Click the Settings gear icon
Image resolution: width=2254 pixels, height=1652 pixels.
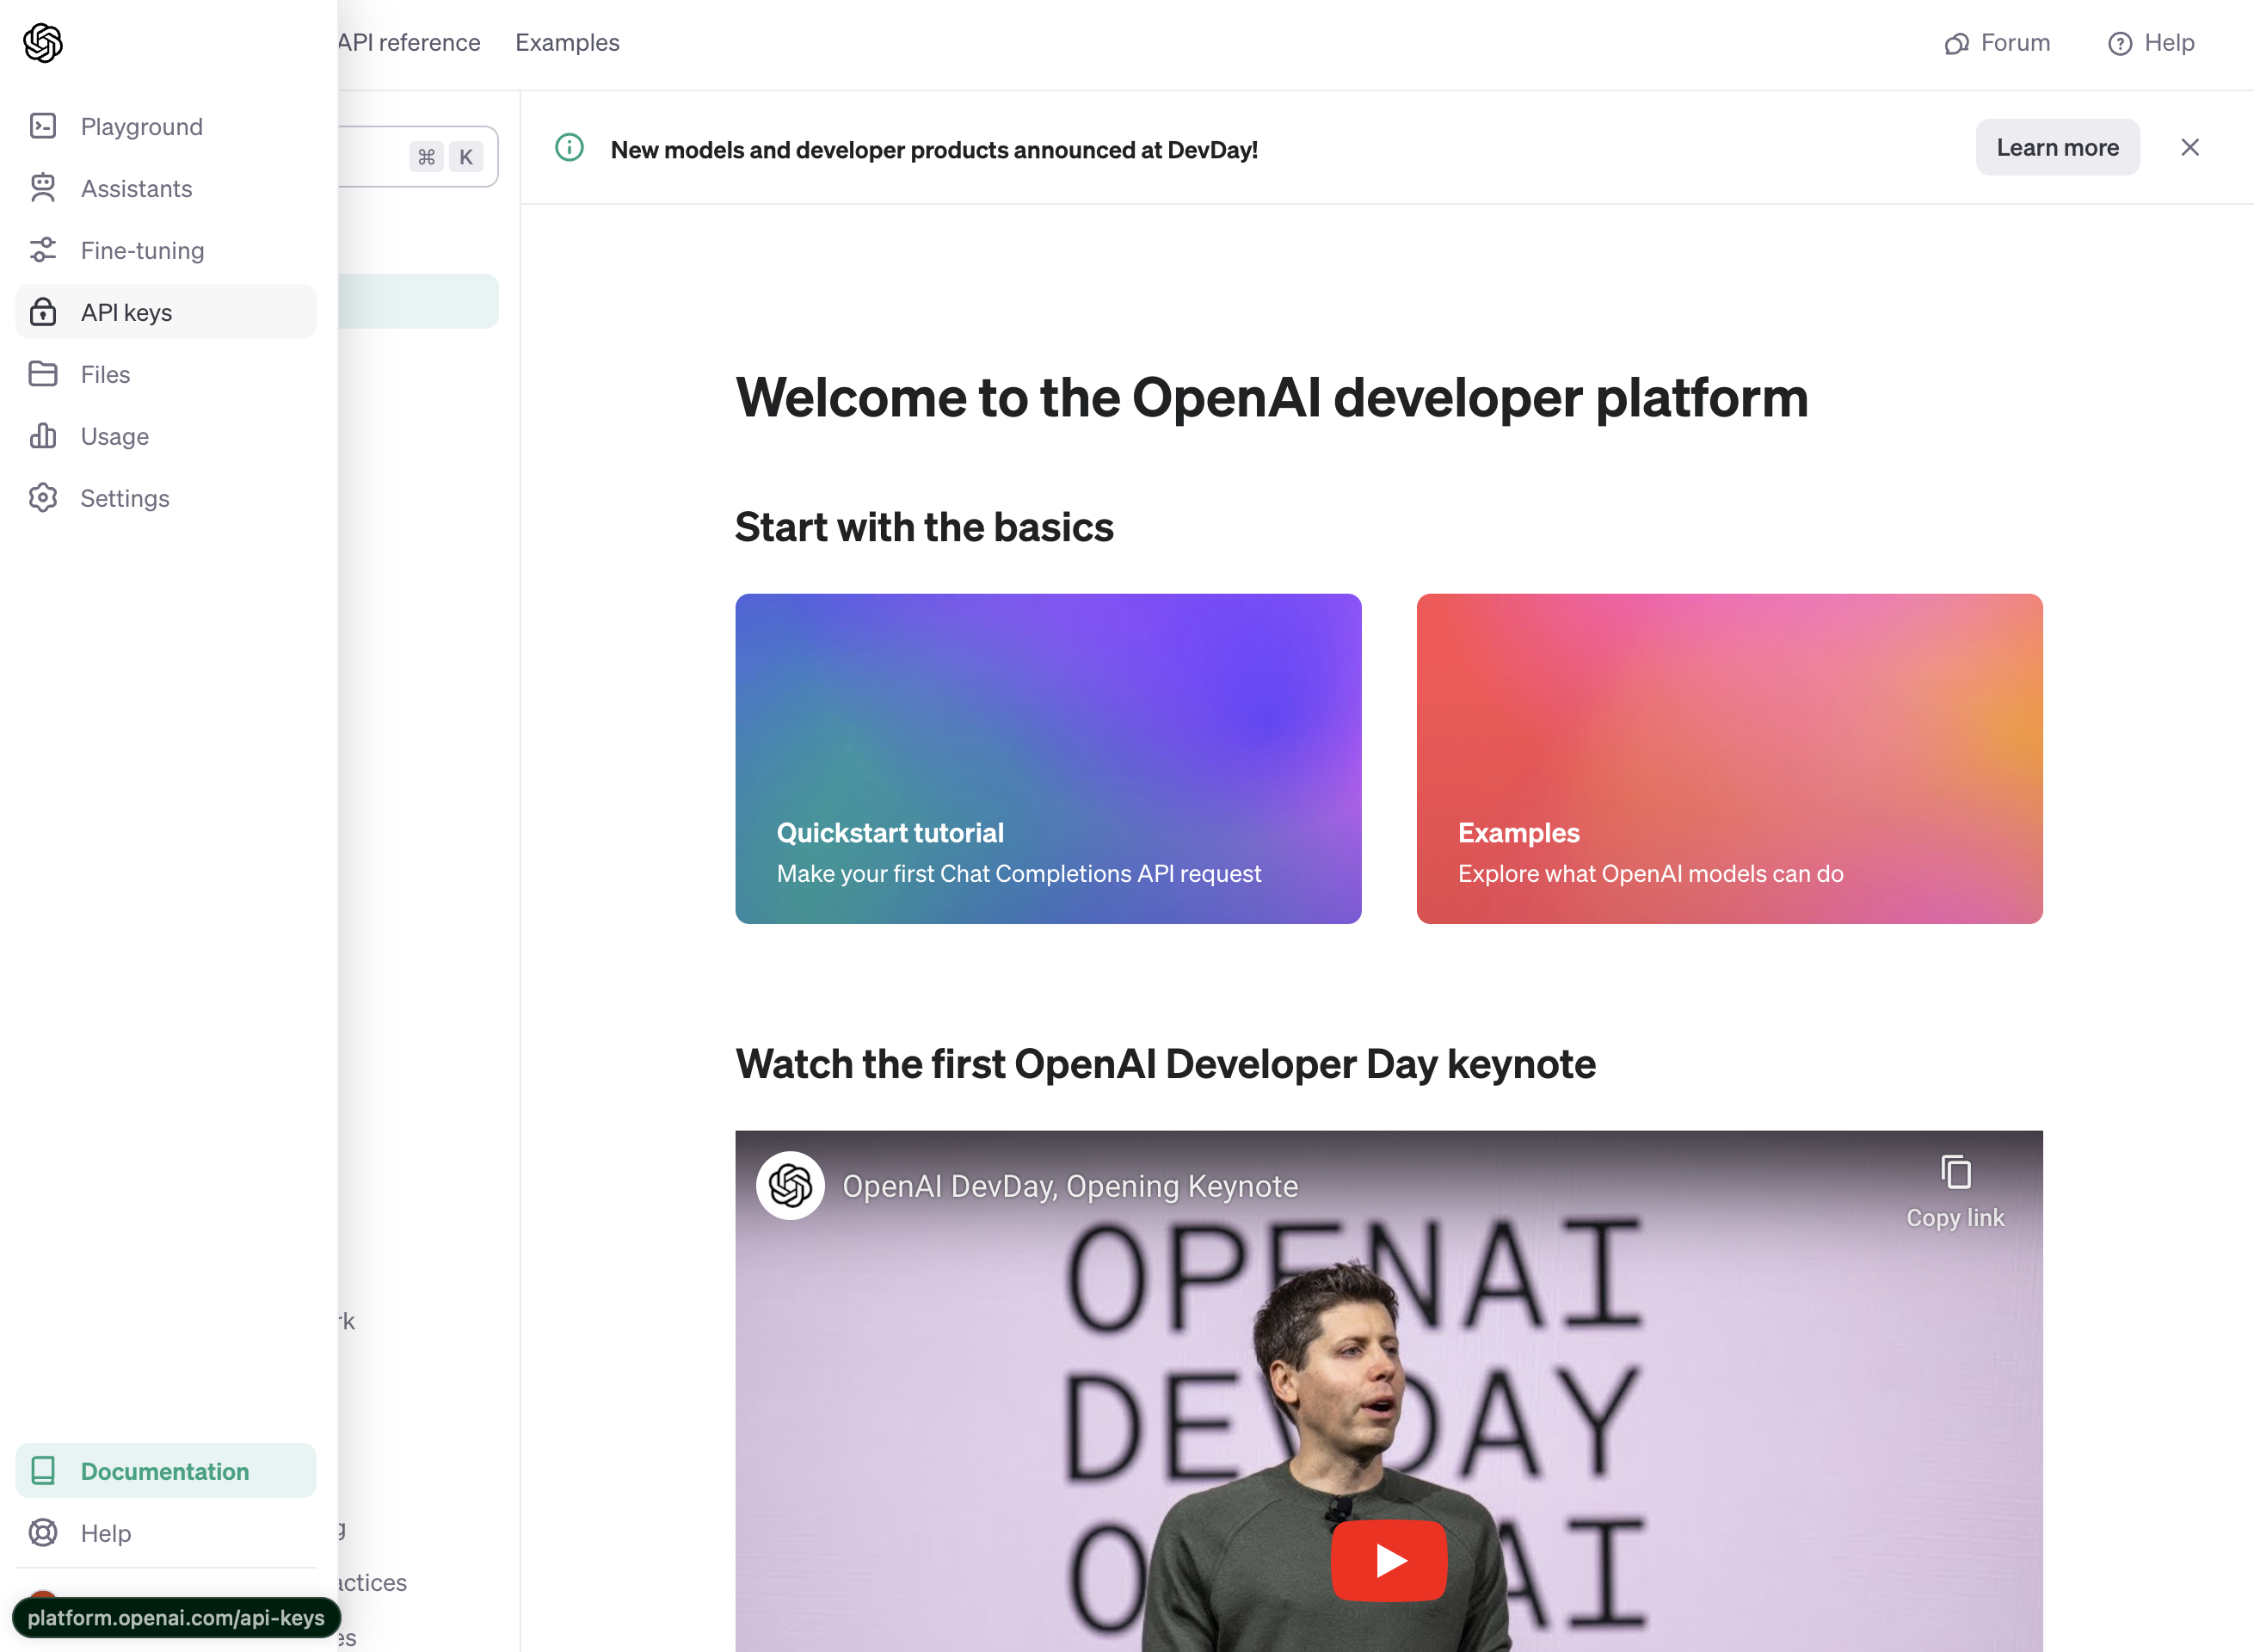43,498
